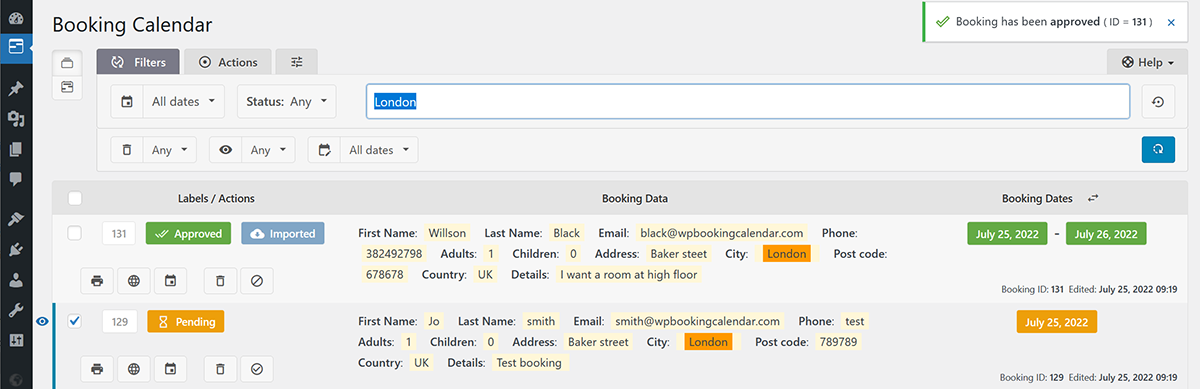
Task: Open the WordPress Dashboard sidebar icon
Action: (16, 18)
